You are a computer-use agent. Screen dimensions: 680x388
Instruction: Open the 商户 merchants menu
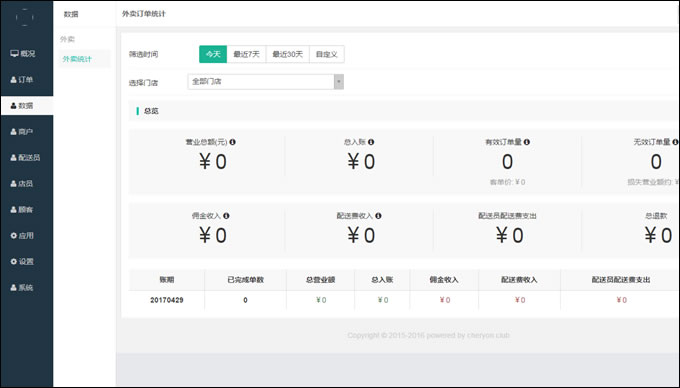[x=27, y=132]
